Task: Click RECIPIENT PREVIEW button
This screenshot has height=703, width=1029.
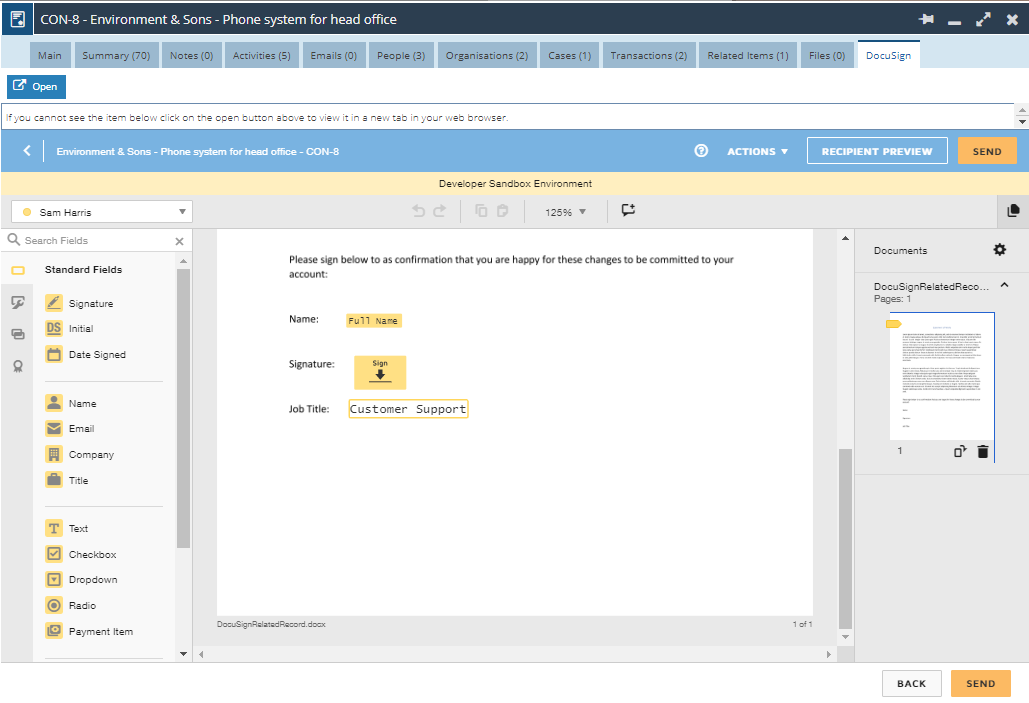Action: point(877,151)
